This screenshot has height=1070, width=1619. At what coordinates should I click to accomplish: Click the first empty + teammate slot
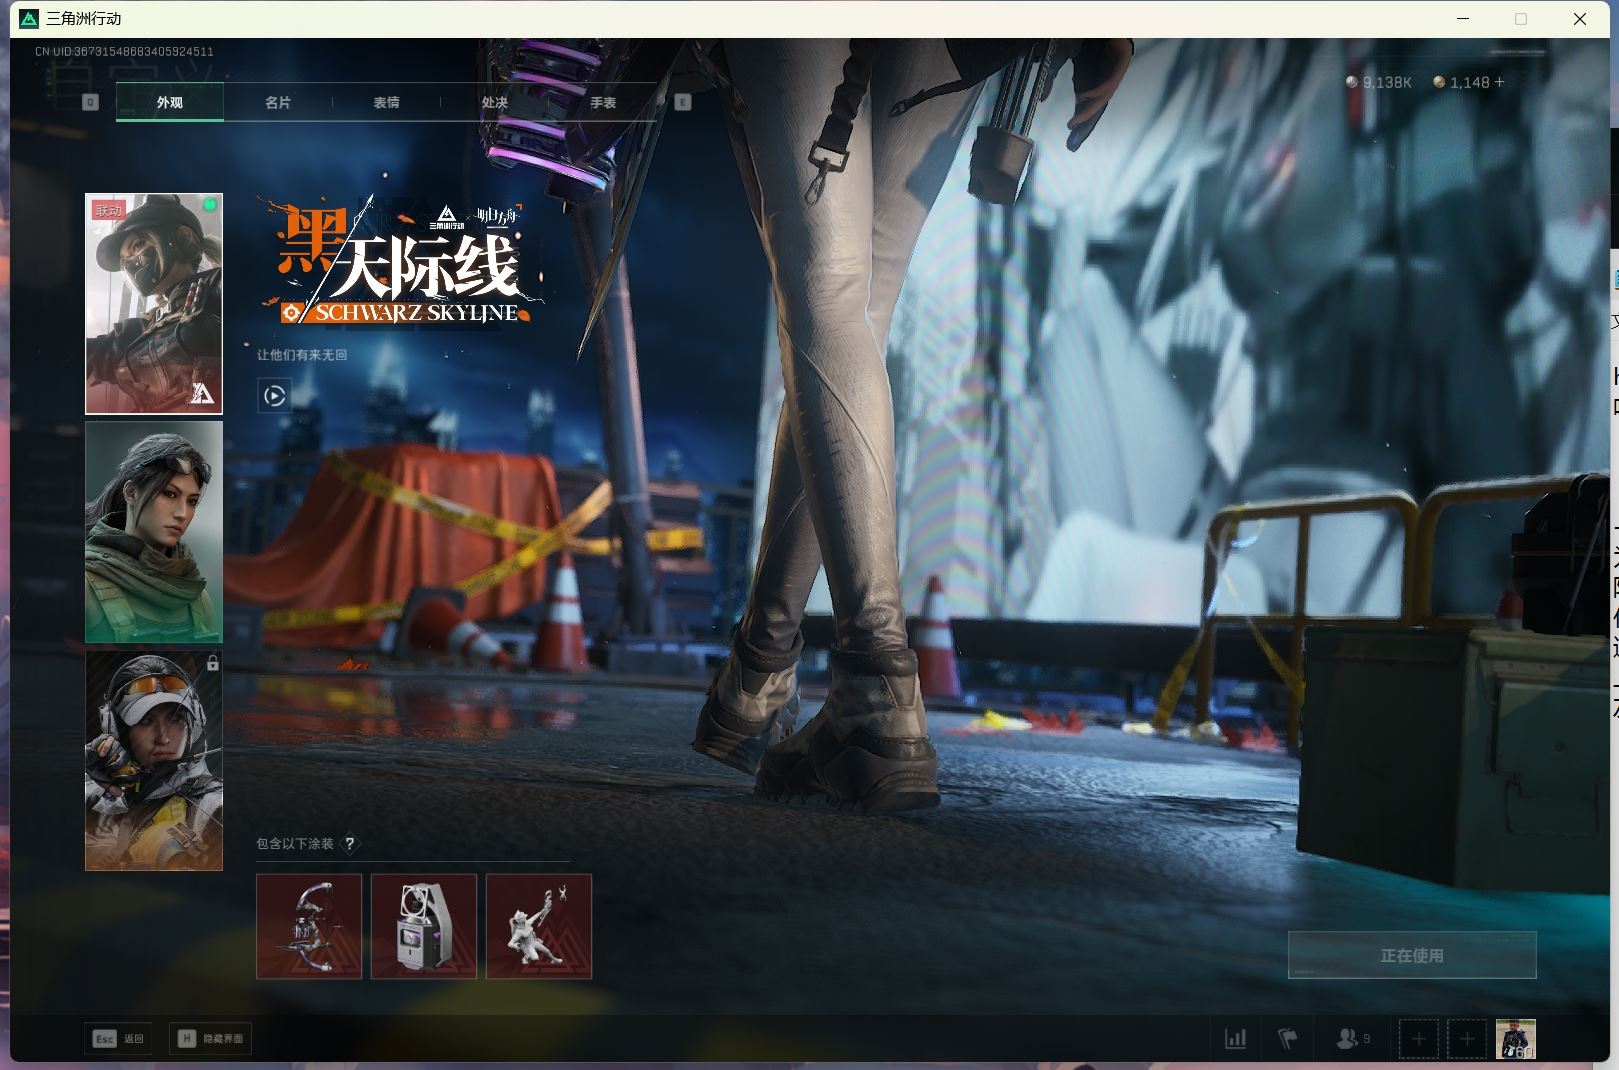pos(1419,1038)
